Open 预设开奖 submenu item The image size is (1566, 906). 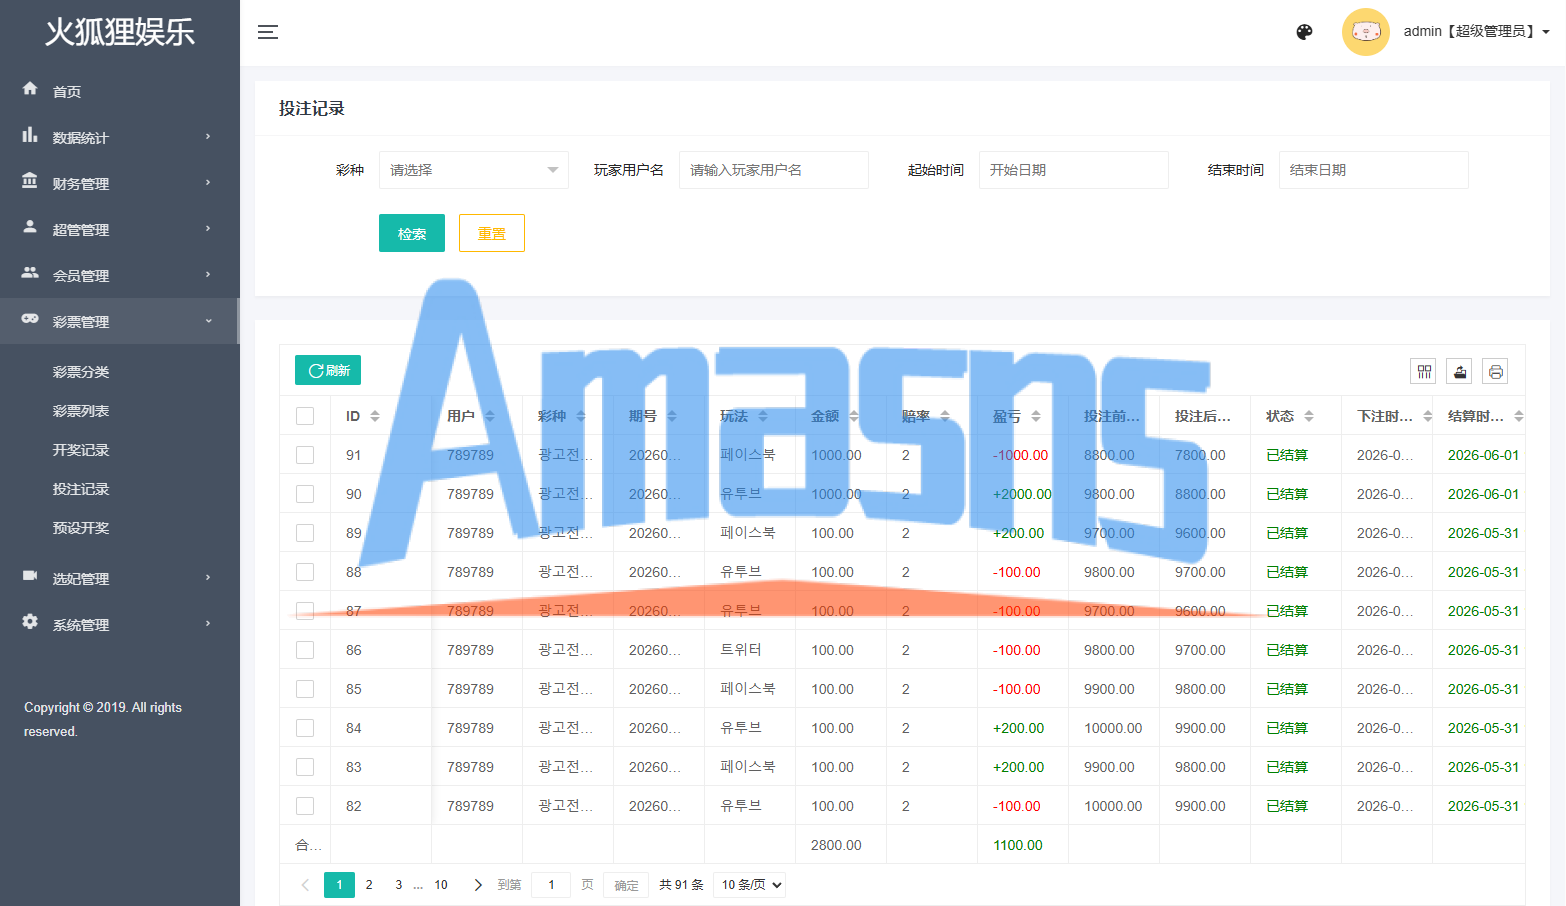[81, 528]
